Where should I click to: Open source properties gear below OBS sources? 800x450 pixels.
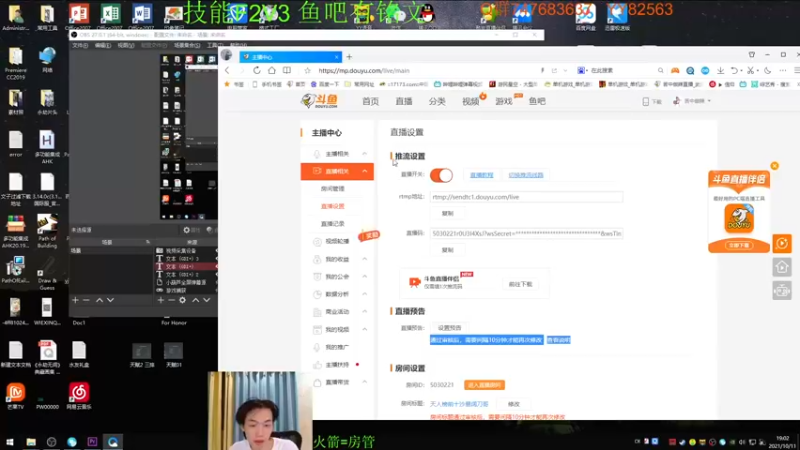(182, 300)
